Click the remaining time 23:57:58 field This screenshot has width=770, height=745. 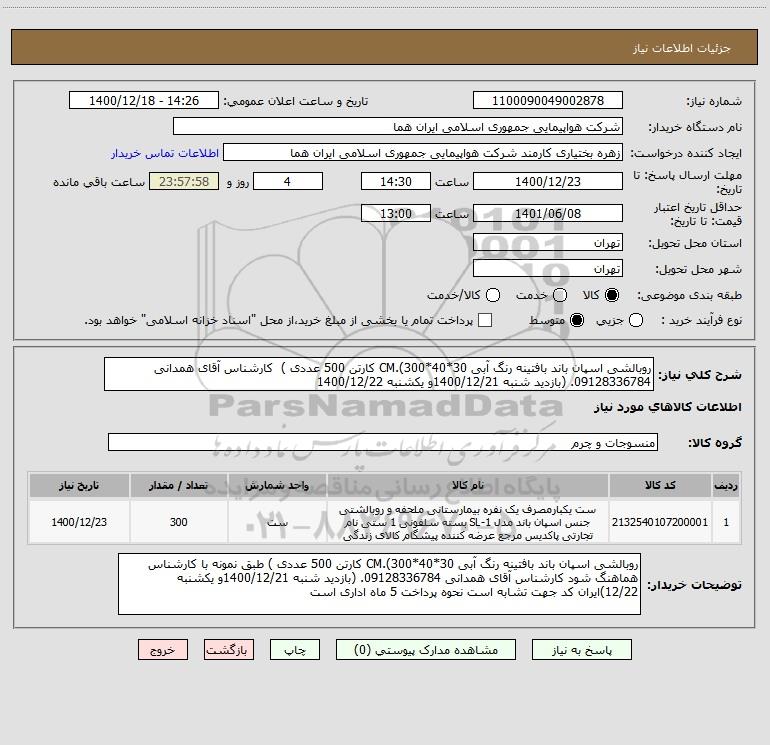click(184, 181)
